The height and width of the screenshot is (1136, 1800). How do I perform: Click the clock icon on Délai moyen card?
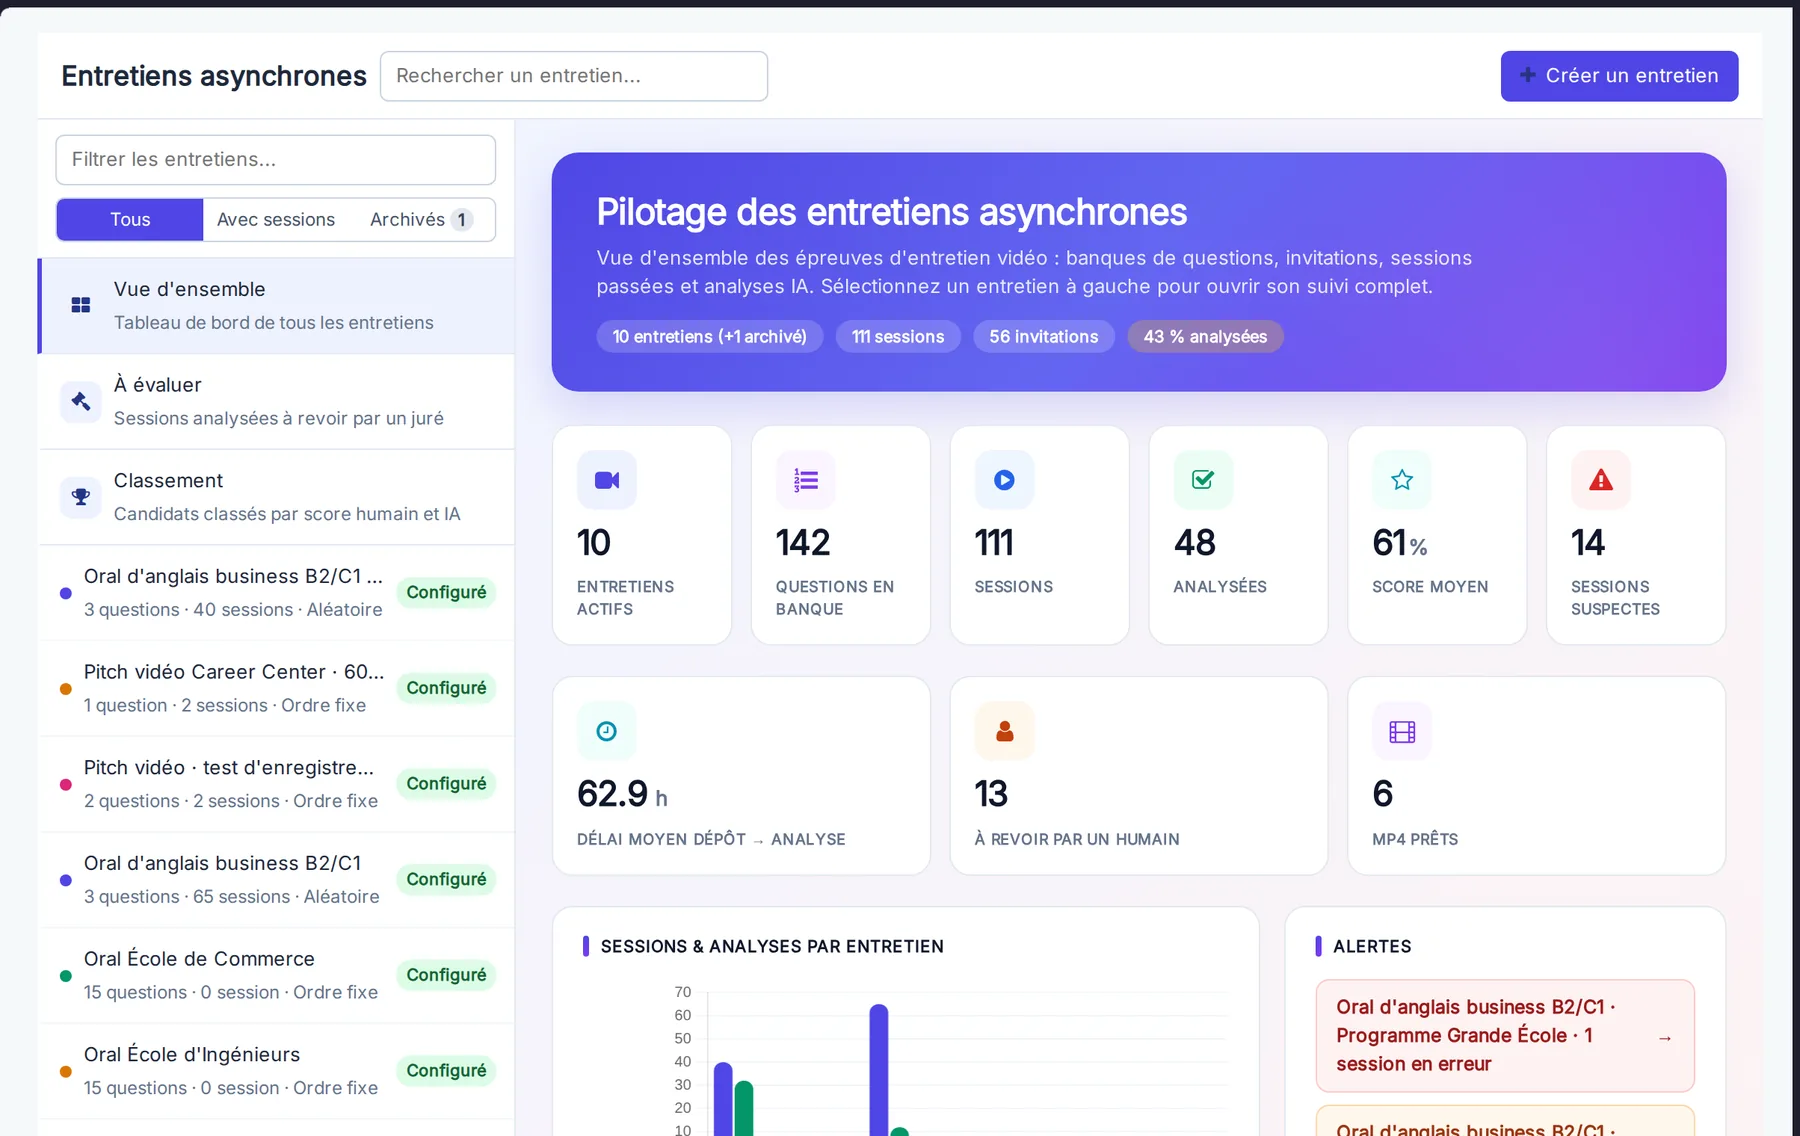pos(607,731)
